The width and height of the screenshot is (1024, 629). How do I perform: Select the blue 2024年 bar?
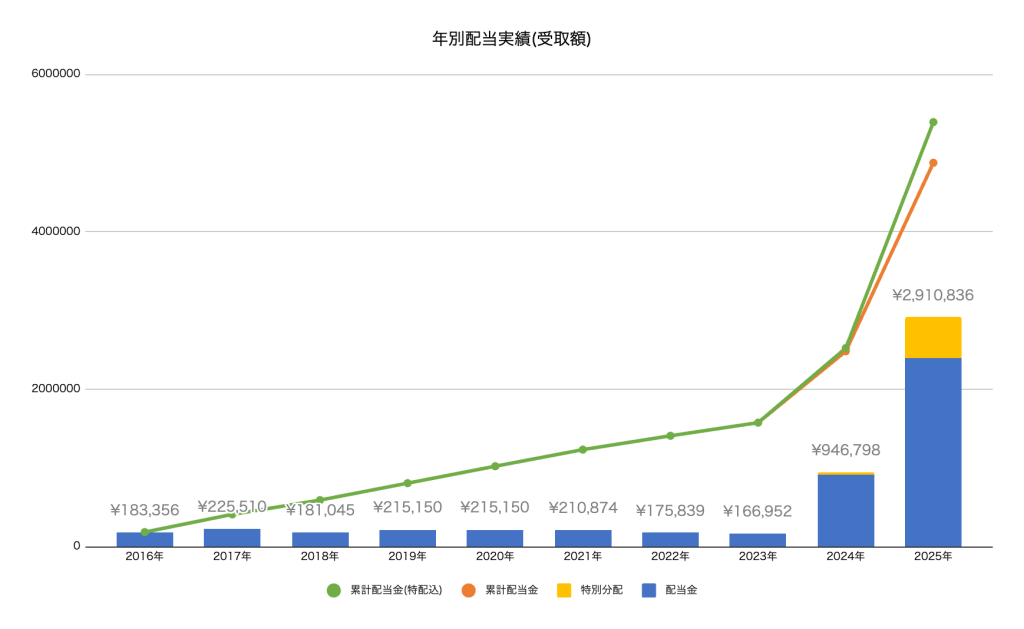[x=846, y=511]
